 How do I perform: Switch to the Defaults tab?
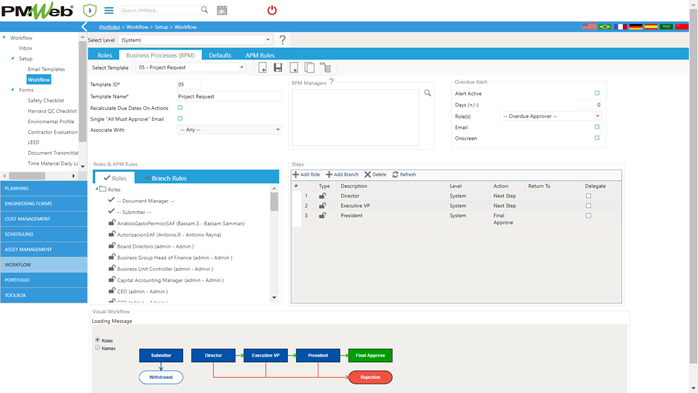[220, 55]
